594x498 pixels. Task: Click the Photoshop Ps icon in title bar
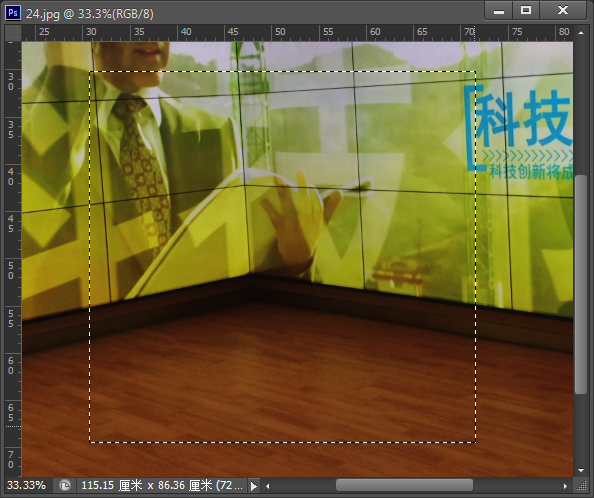pos(13,13)
